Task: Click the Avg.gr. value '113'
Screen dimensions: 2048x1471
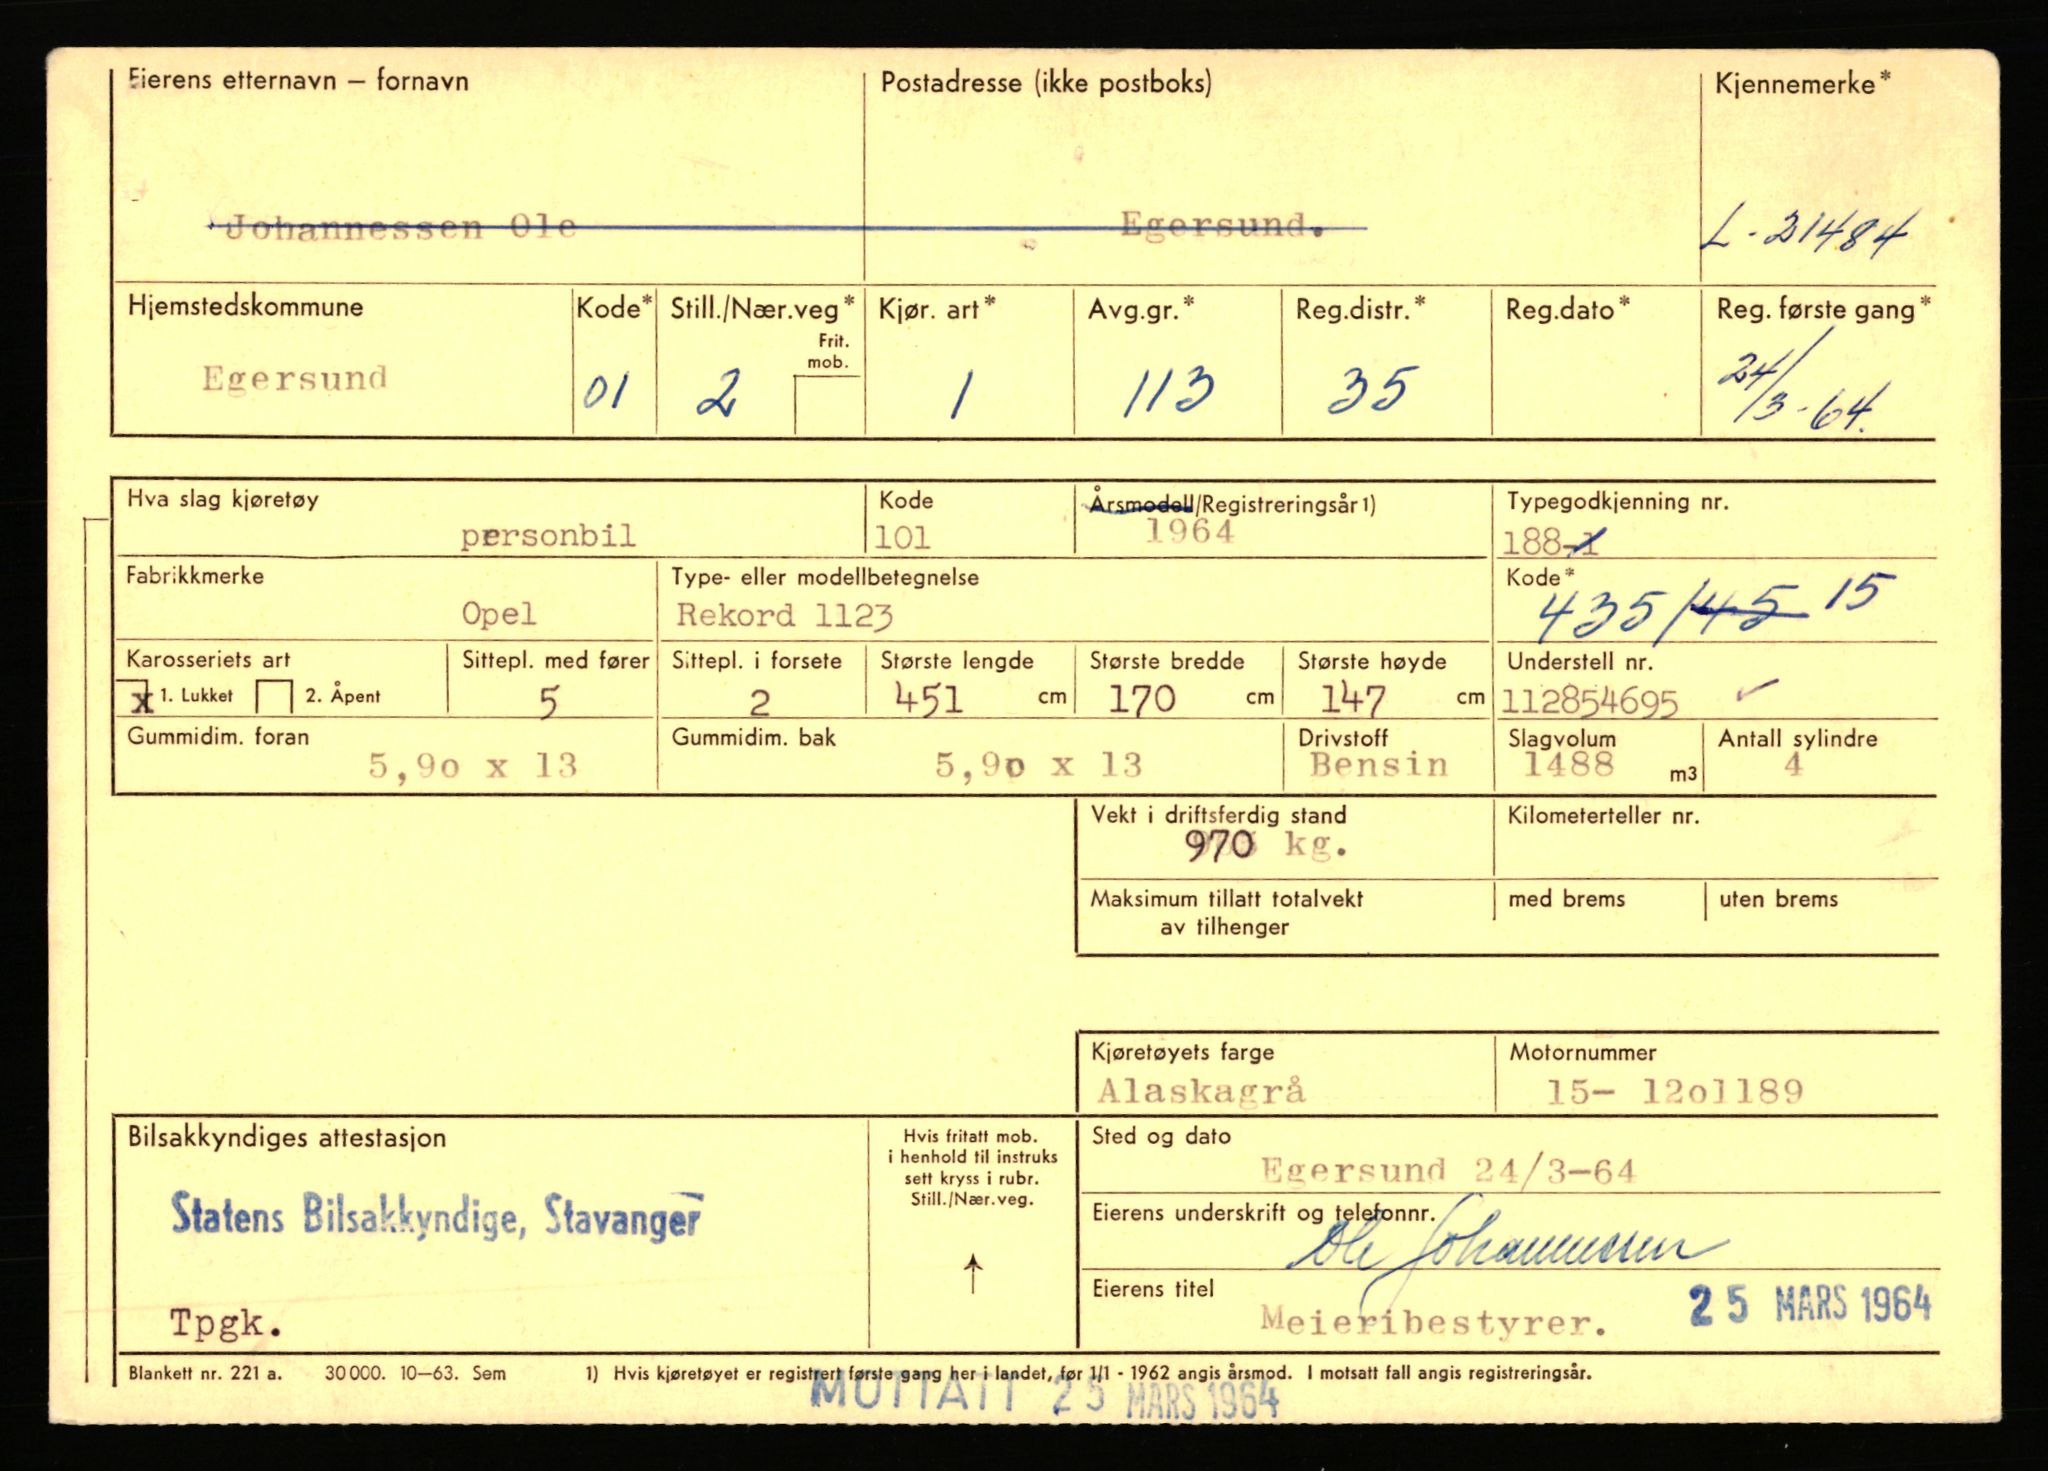Action: click(x=1167, y=391)
